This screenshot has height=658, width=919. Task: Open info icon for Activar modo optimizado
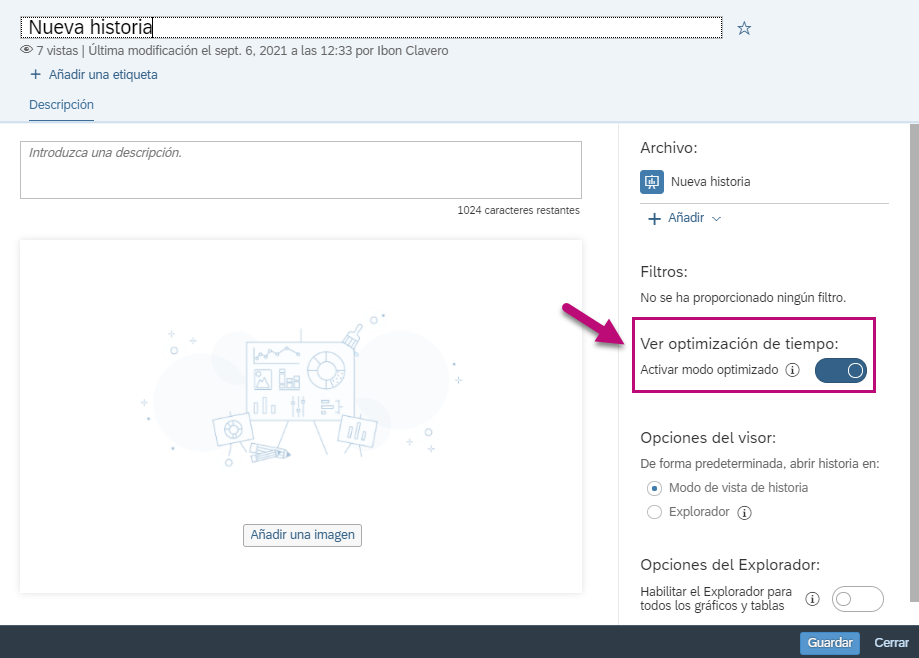(x=792, y=370)
